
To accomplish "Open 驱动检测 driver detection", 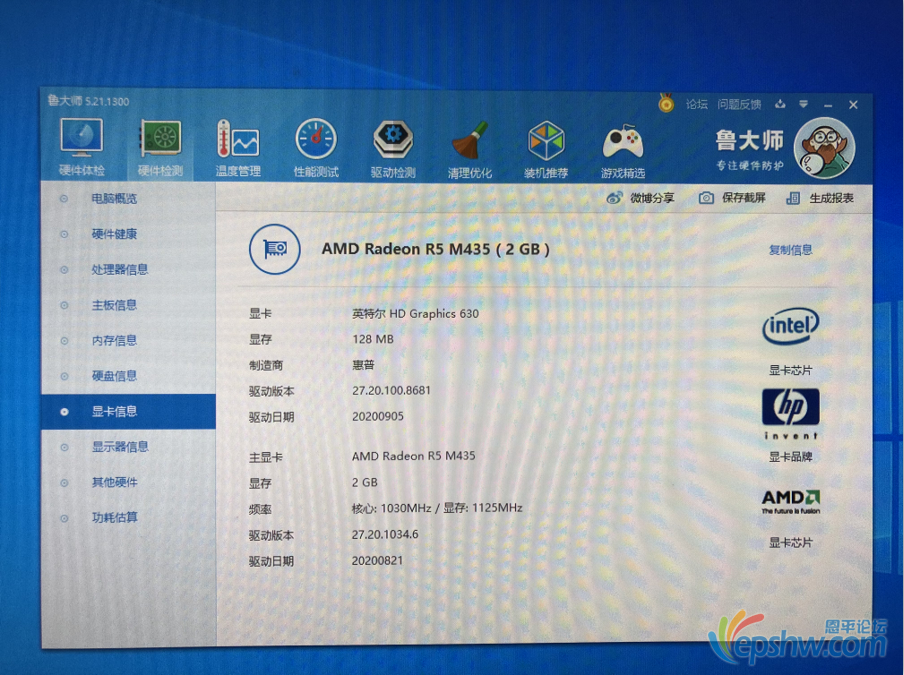I will click(x=393, y=148).
